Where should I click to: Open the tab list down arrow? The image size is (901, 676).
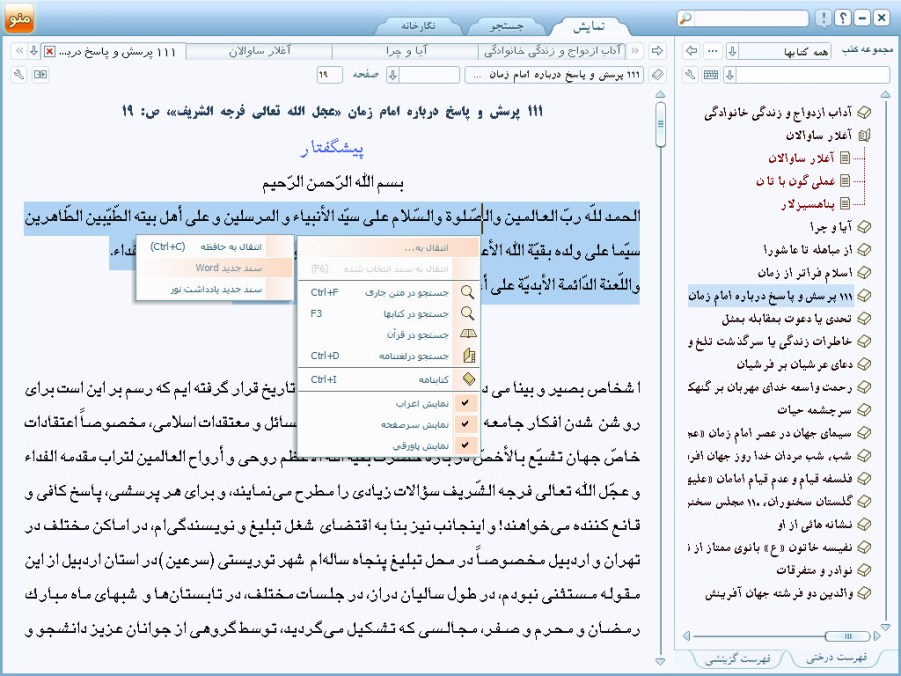34,51
